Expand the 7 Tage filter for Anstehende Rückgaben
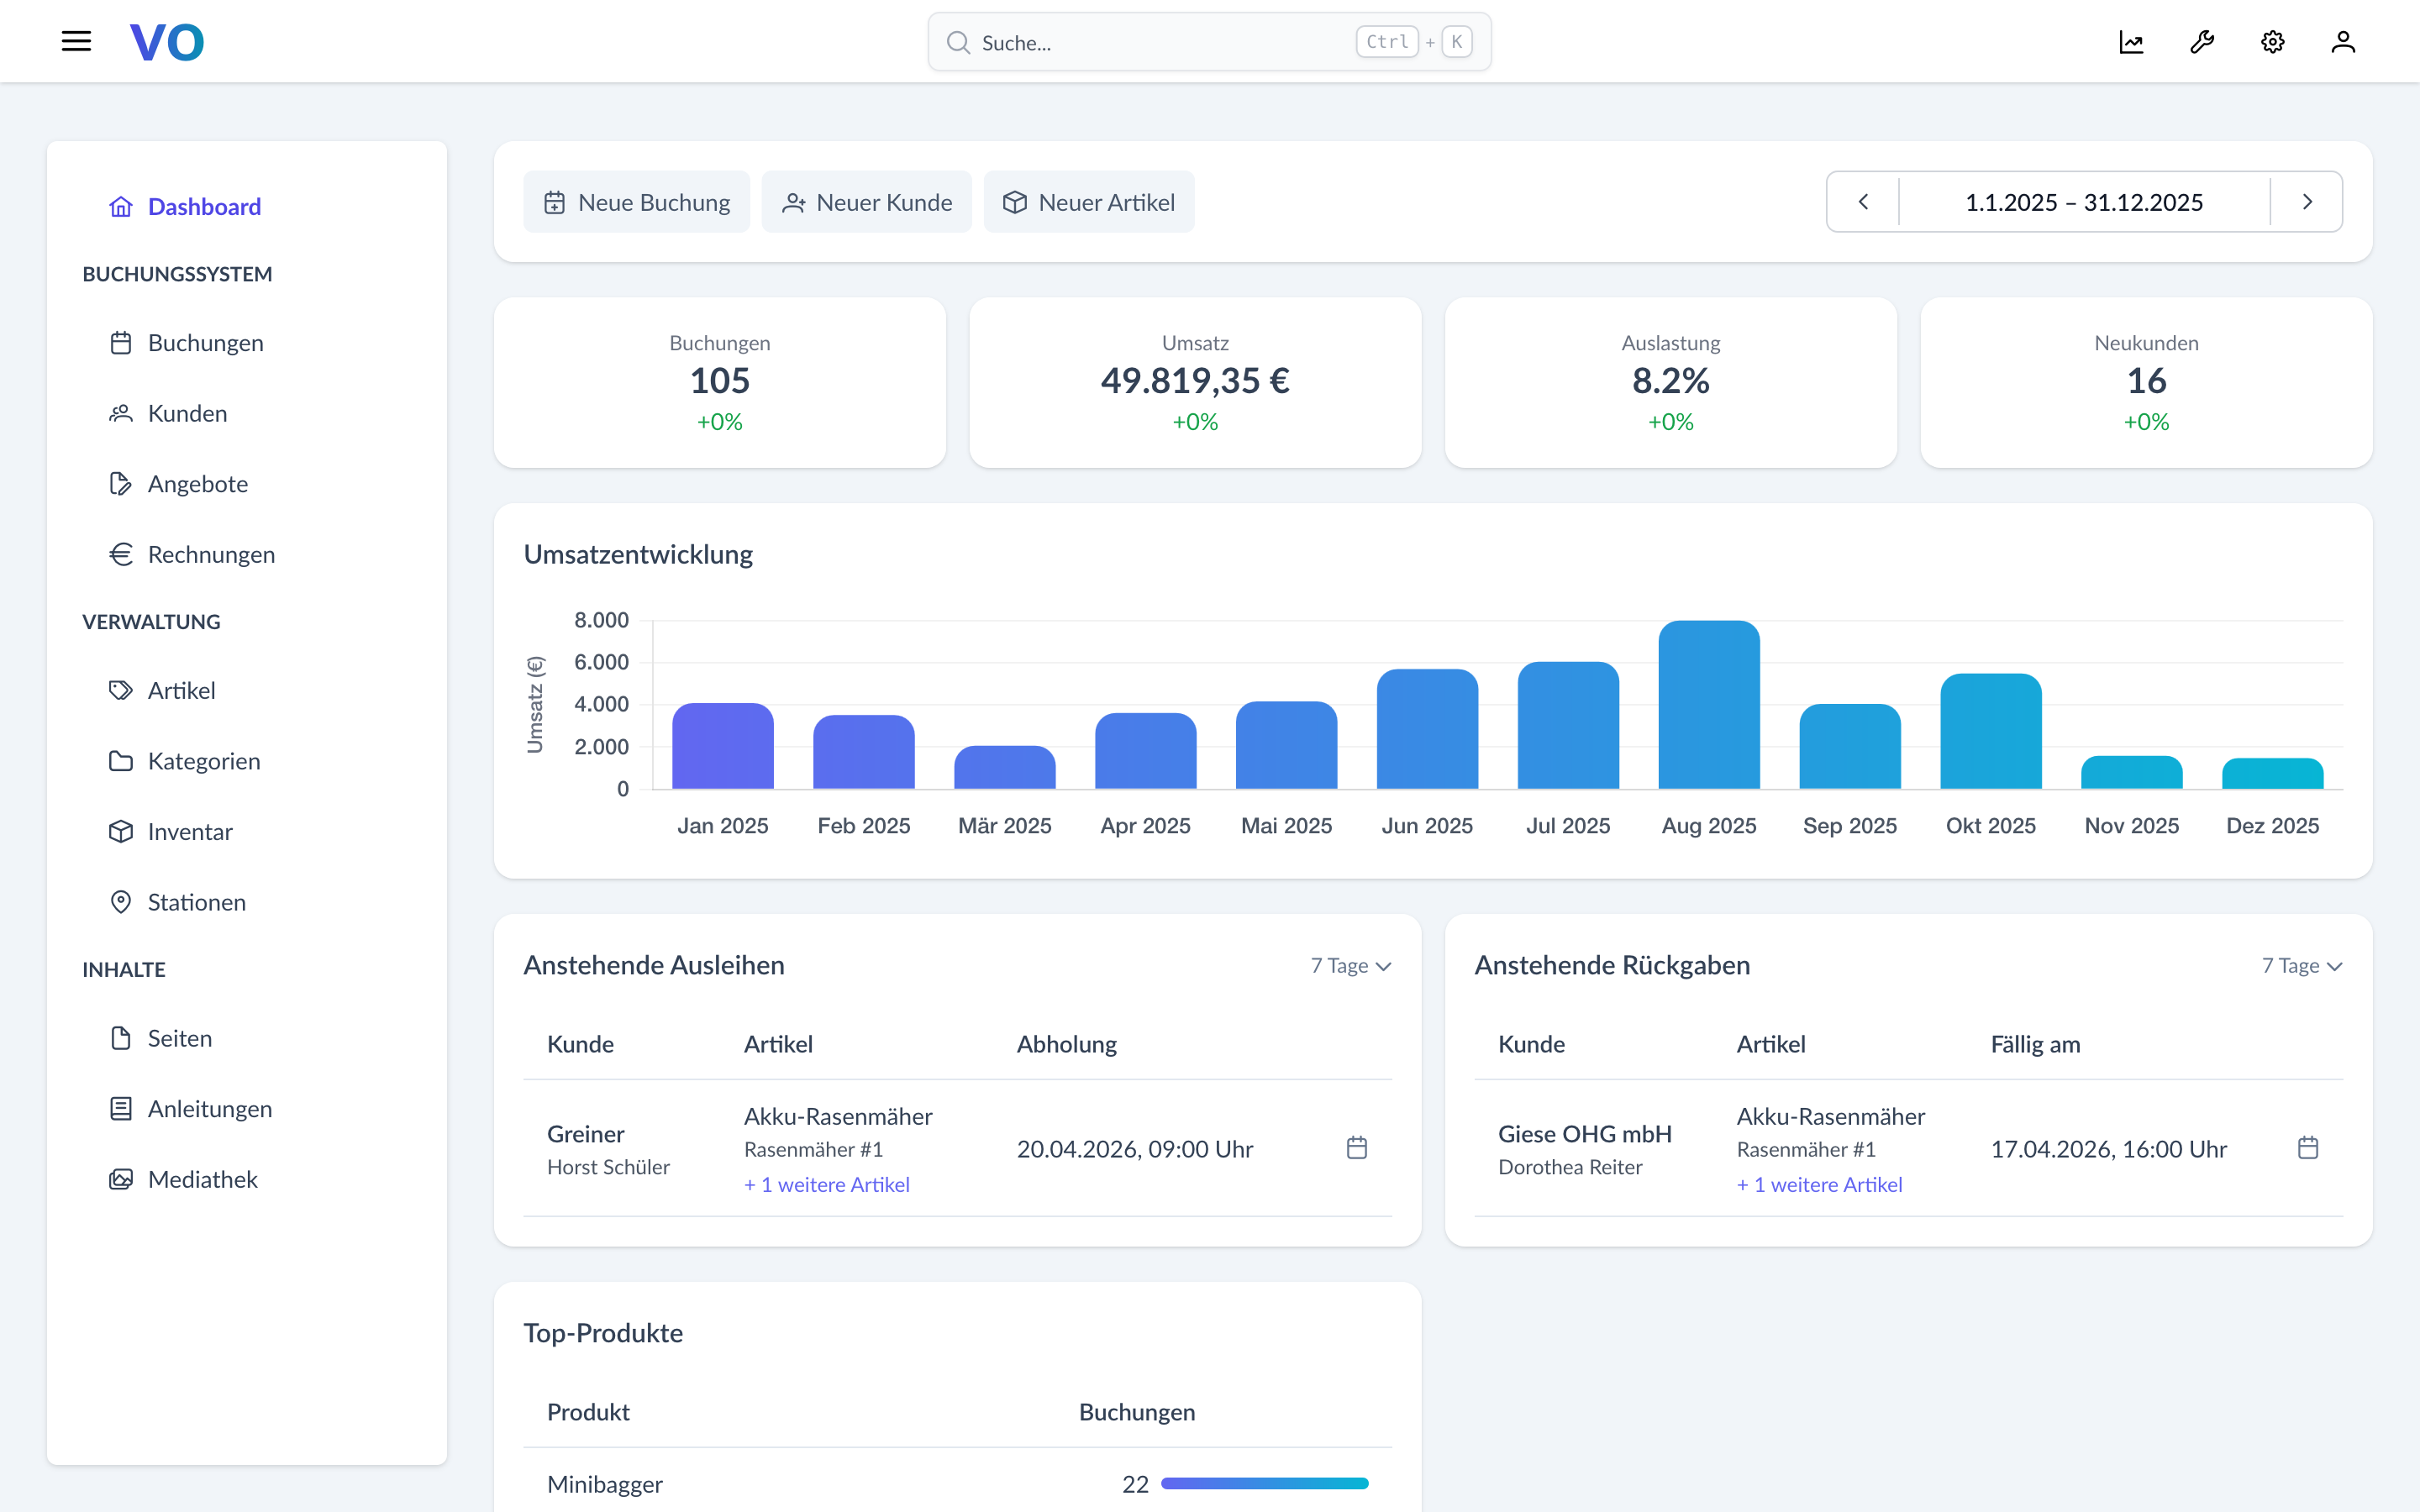The width and height of the screenshot is (2420, 1512). tap(2301, 966)
